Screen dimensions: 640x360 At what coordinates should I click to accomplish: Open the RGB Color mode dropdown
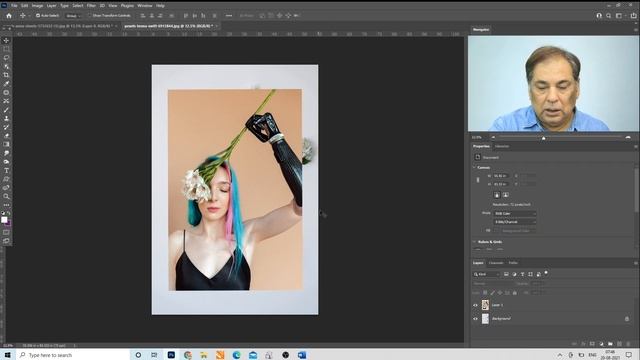pos(514,213)
